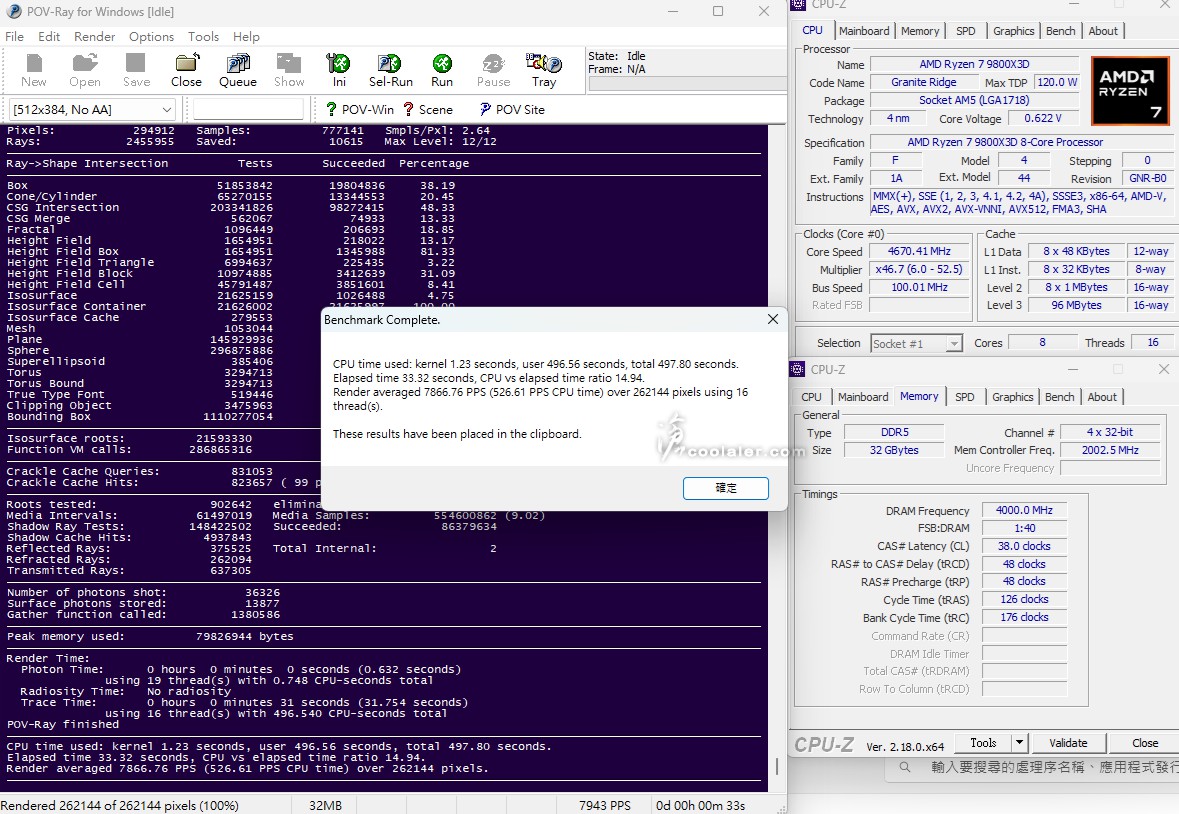Click the Sel-Run toolbar icon
1179x814 pixels.
[x=390, y=70]
